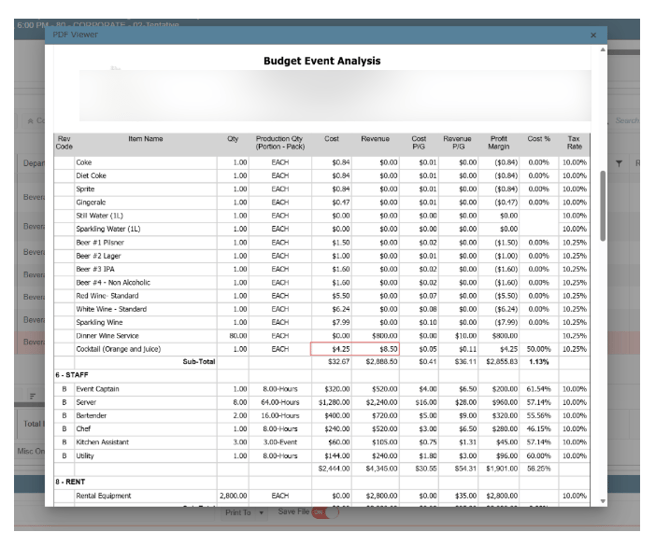Click the Revenue column header
Screen dimensions: 670x546
375,139
